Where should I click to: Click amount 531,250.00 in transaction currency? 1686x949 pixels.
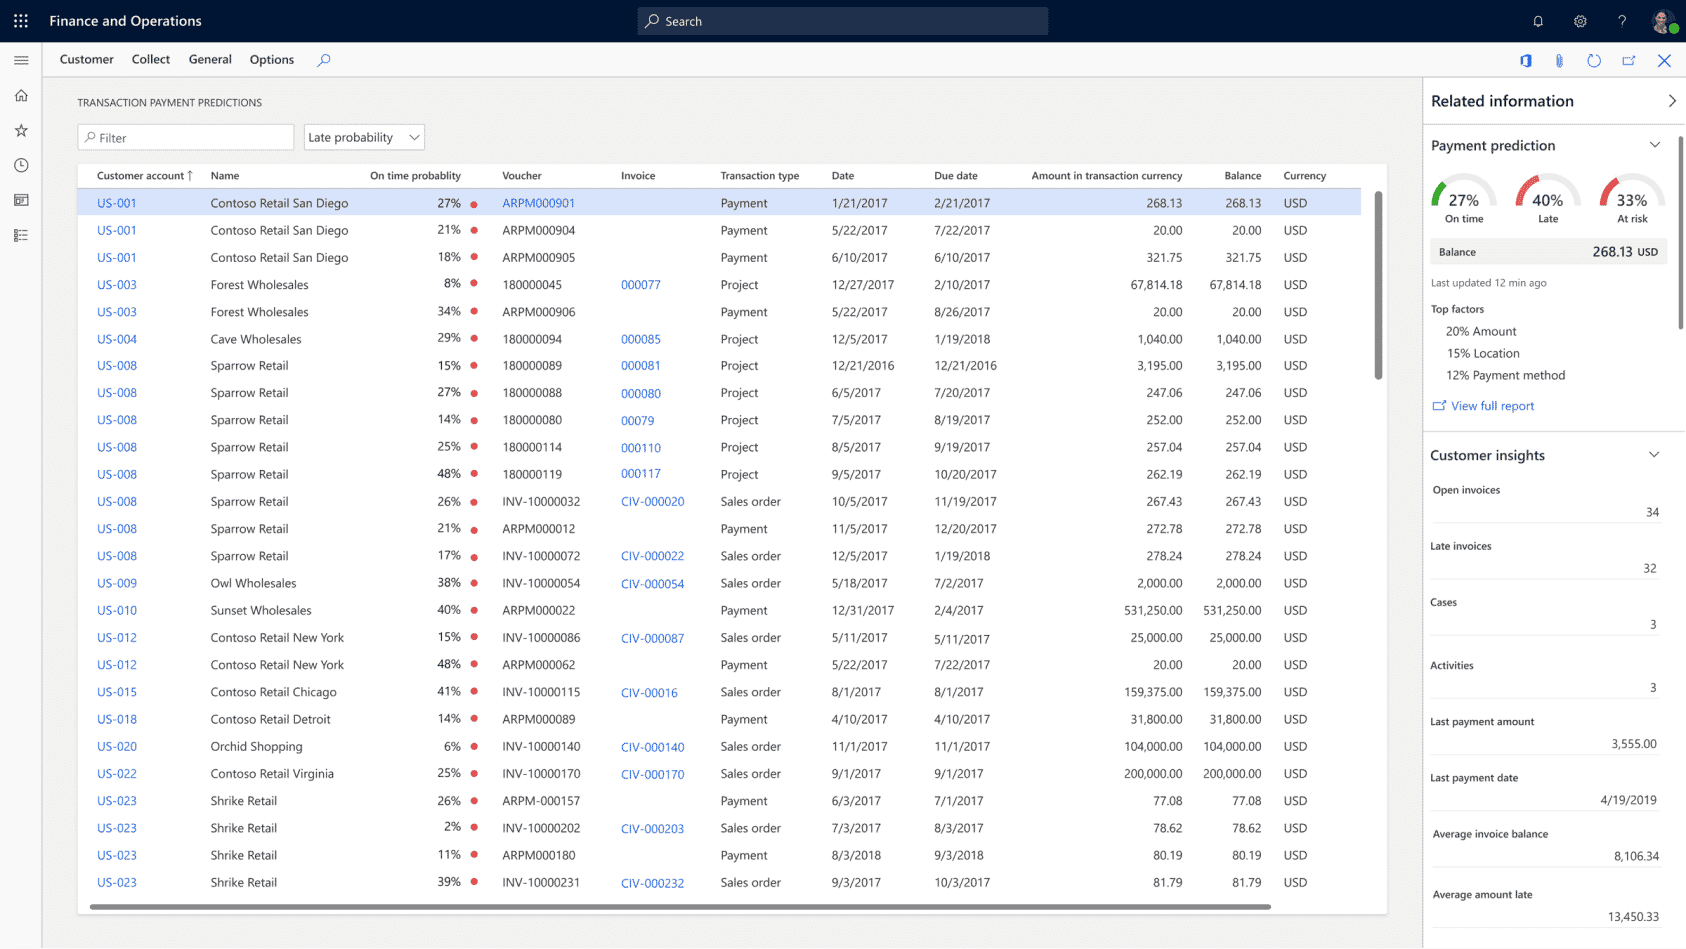1153,611
